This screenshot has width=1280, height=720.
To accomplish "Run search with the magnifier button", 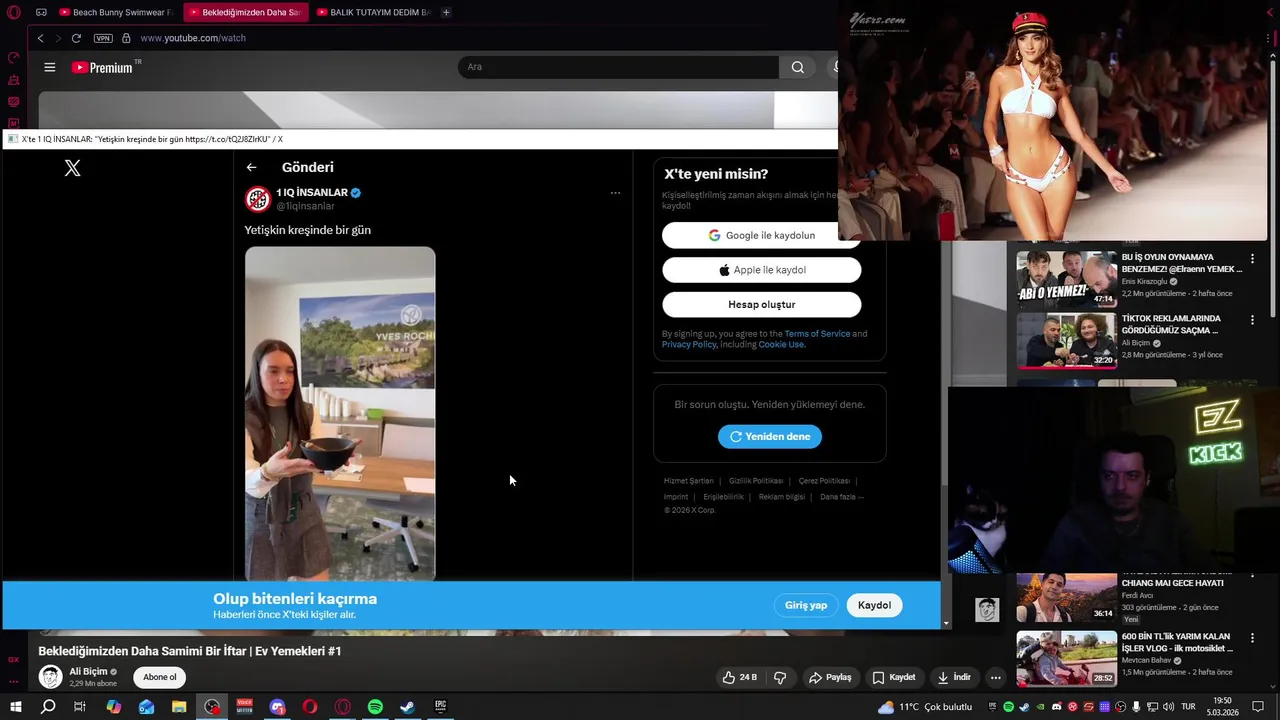I will pos(797,67).
